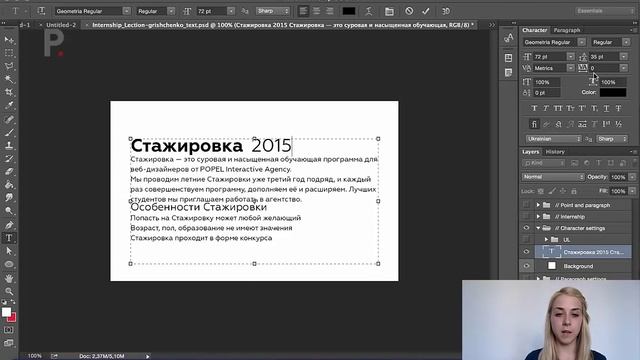Open font style dropdown in Character panel
This screenshot has height=360, width=640.
(626, 42)
